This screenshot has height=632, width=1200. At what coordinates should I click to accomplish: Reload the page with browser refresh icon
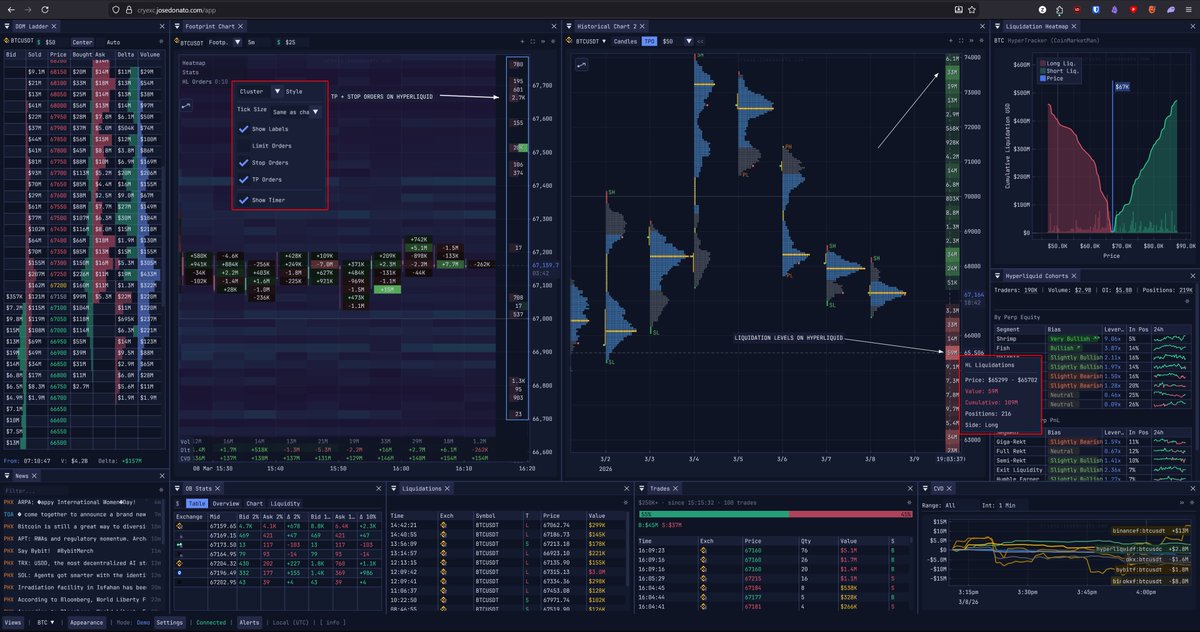tap(45, 10)
